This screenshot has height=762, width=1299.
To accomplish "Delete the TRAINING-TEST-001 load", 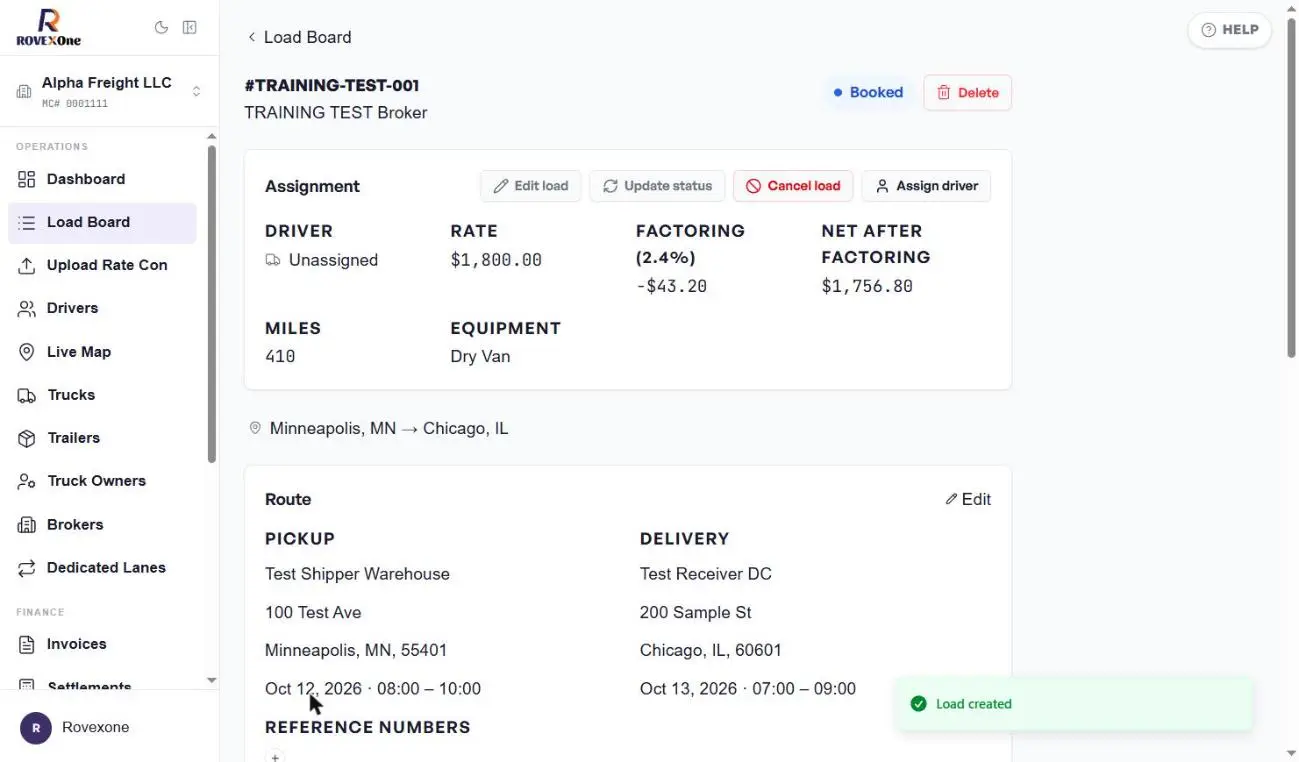I will (x=967, y=92).
